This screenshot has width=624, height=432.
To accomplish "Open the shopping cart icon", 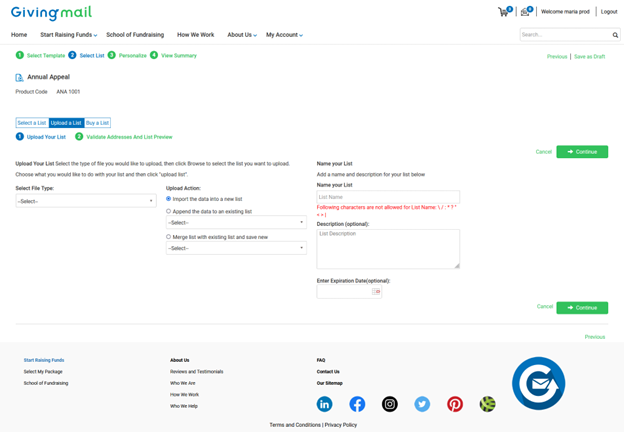I will (x=504, y=12).
